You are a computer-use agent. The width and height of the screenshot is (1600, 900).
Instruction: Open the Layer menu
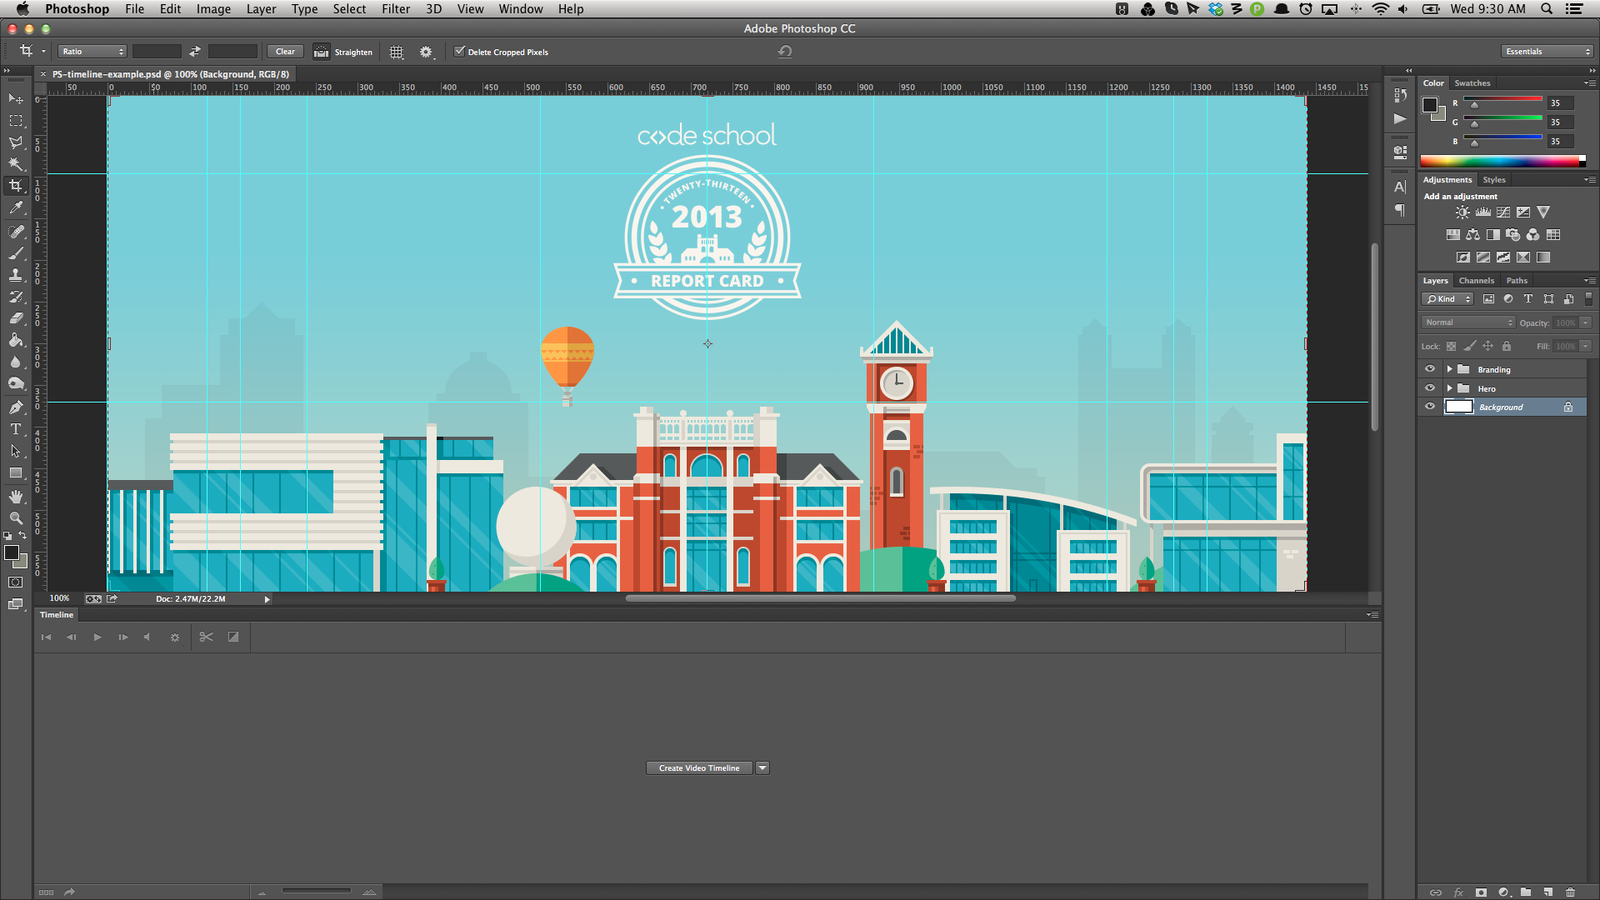tap(261, 9)
